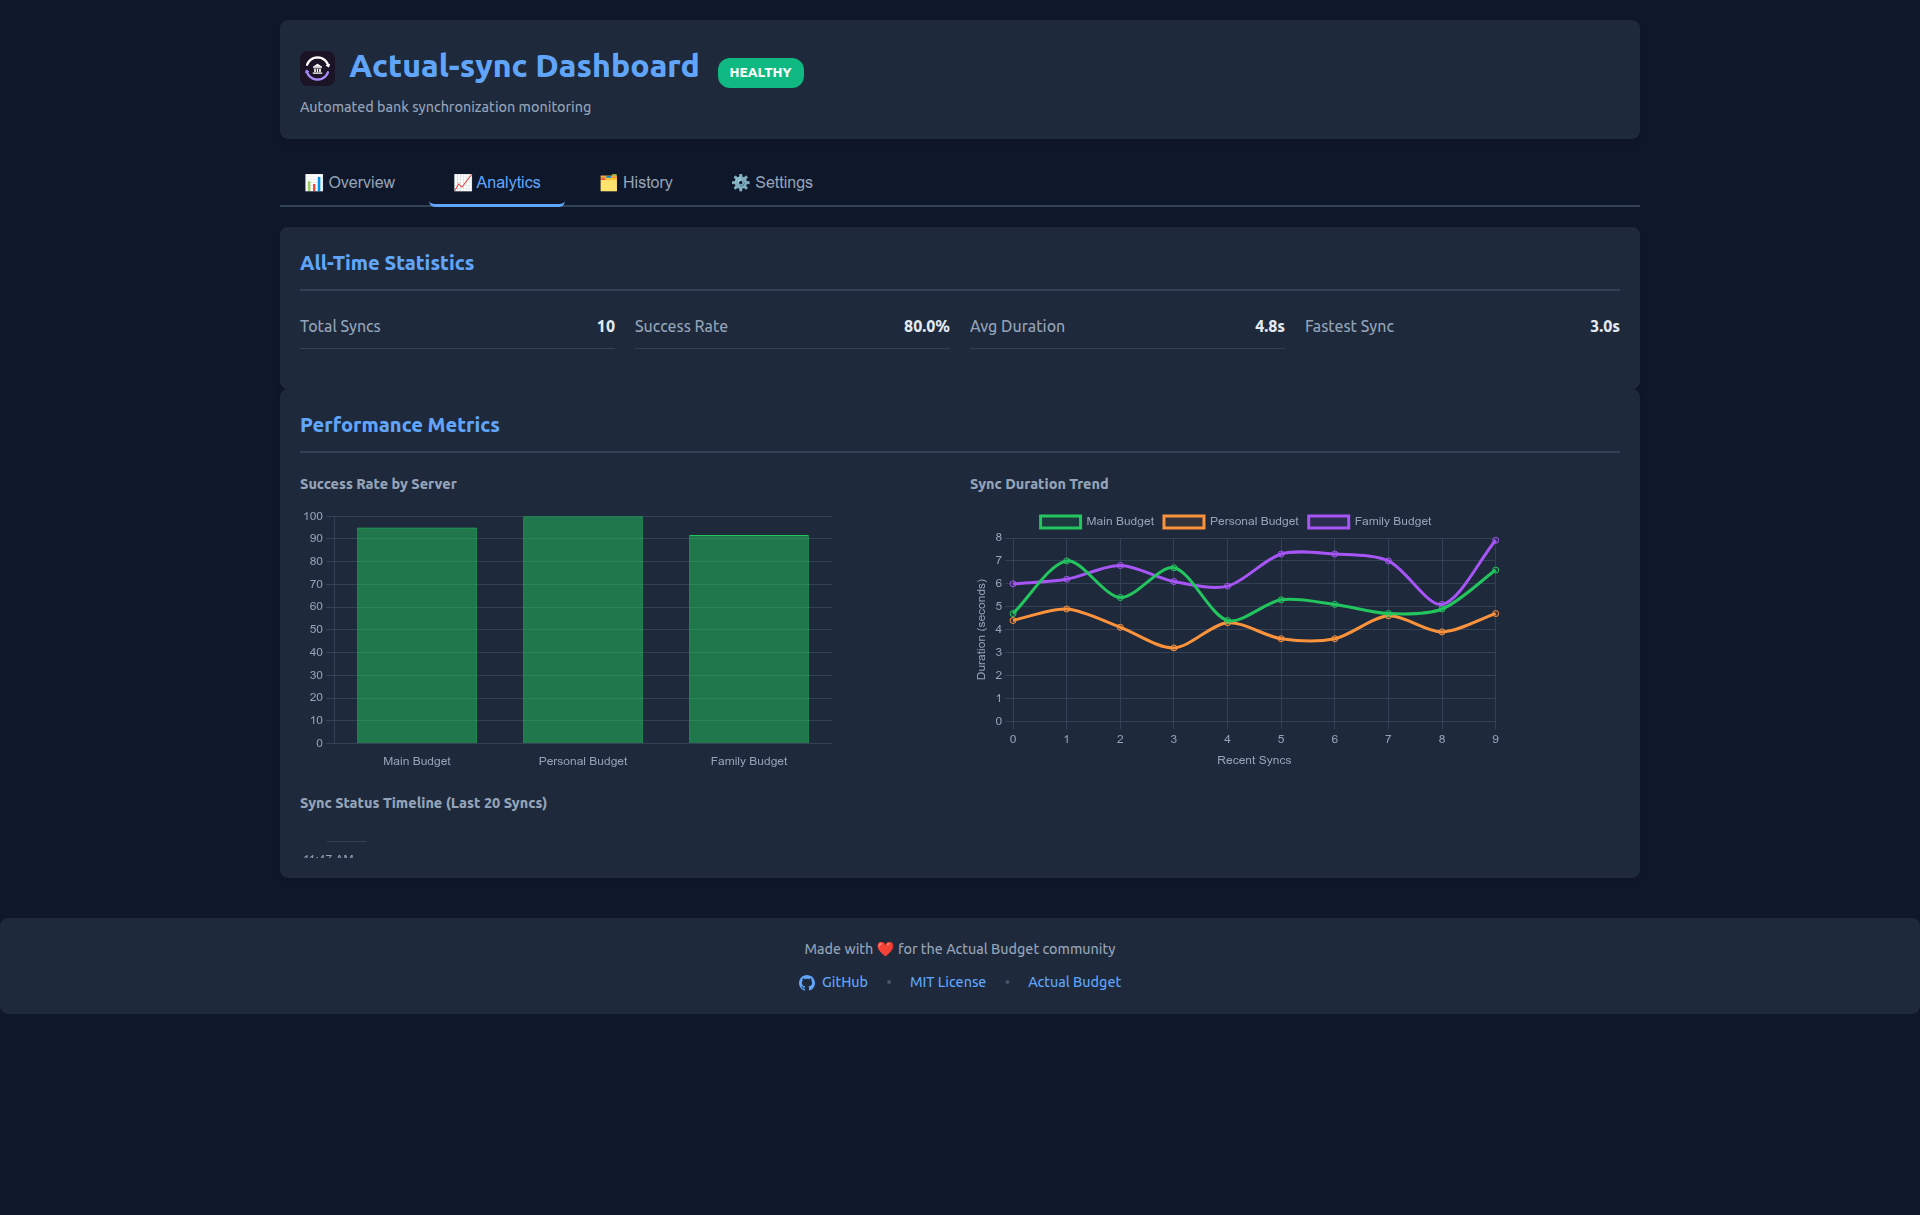Viewport: 1920px width, 1215px height.
Task: Go to the Settings tab
Action: [772, 183]
